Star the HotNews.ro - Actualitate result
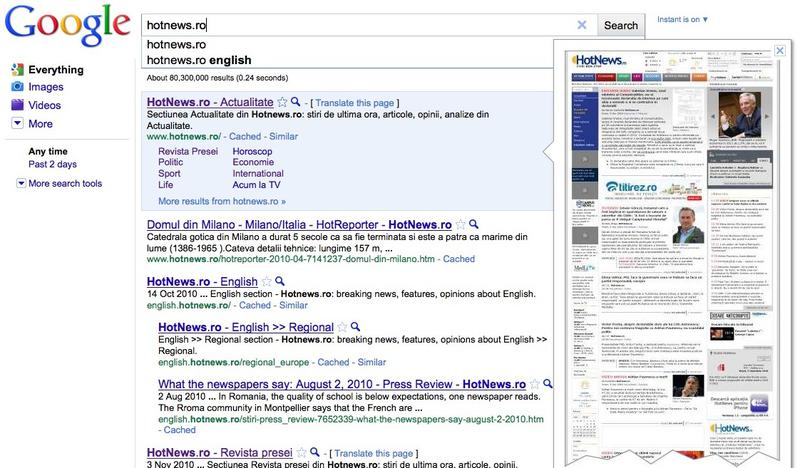The height and width of the screenshot is (468, 800). coord(282,102)
